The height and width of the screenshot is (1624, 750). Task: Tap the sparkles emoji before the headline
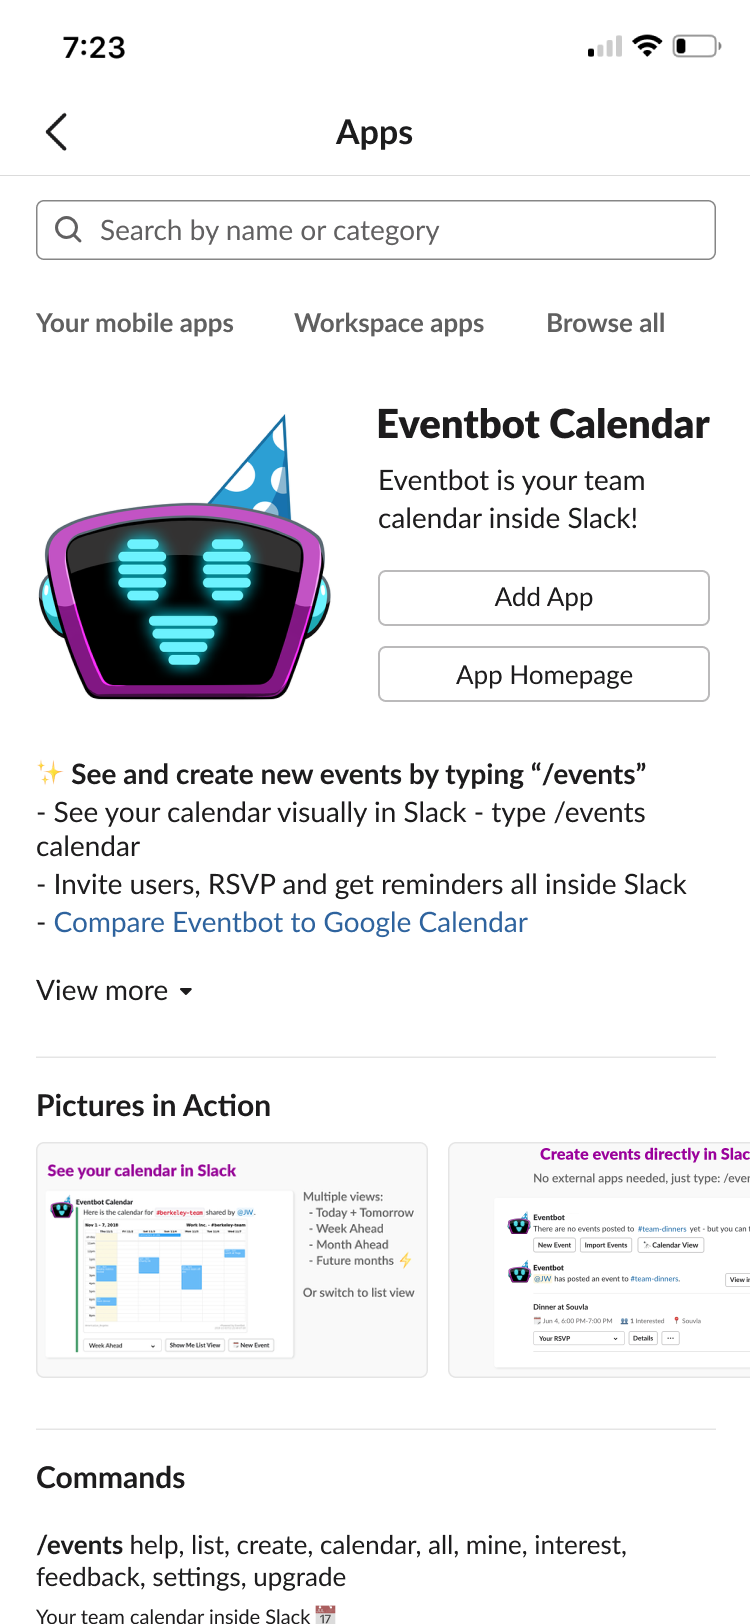point(49,773)
